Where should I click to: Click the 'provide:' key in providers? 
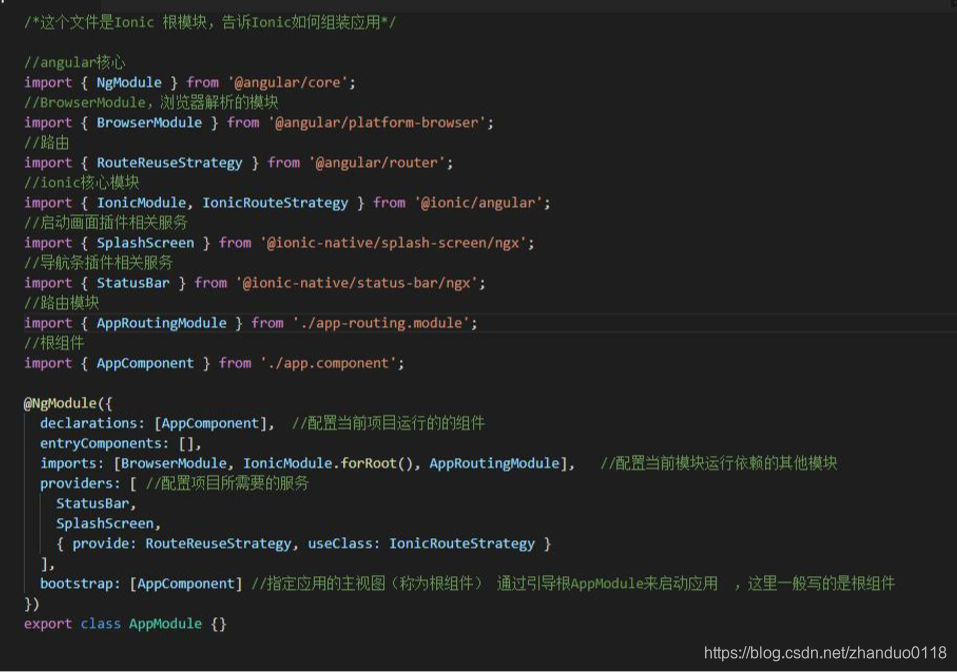coord(104,544)
